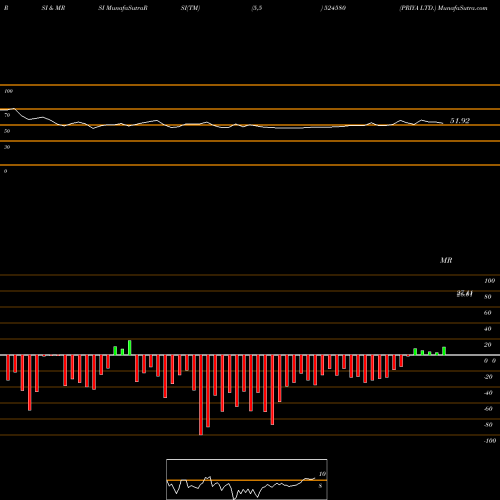Click the longest red histogram bar reaching -100
The width and height of the screenshot is (500, 500).
(x=201, y=395)
